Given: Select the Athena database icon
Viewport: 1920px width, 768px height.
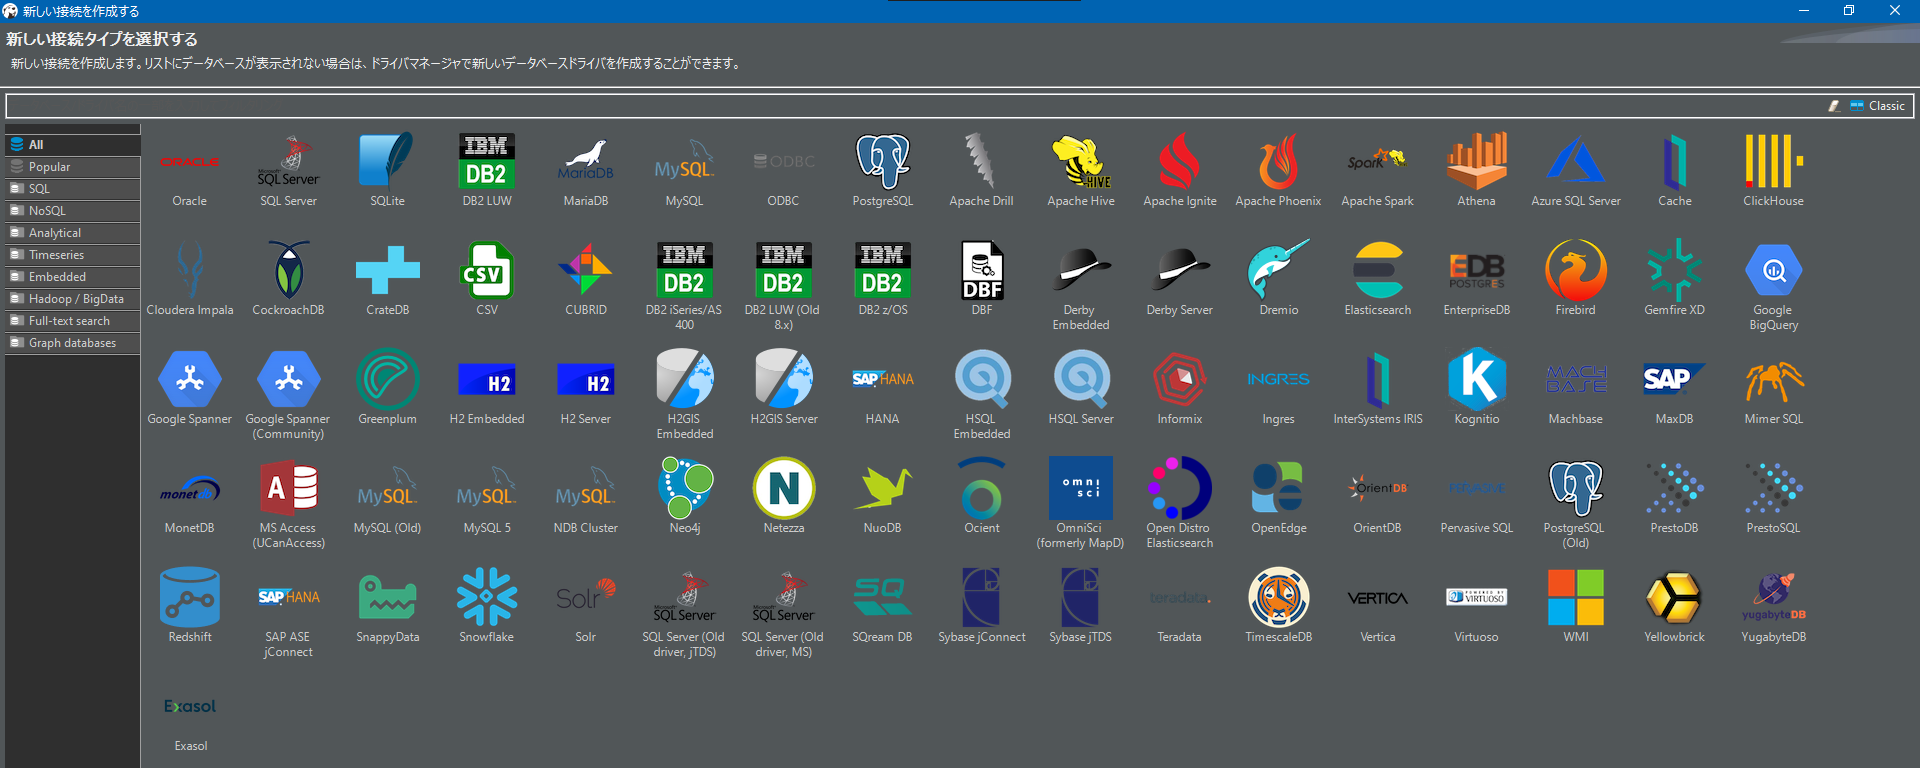Looking at the screenshot, I should [x=1476, y=162].
